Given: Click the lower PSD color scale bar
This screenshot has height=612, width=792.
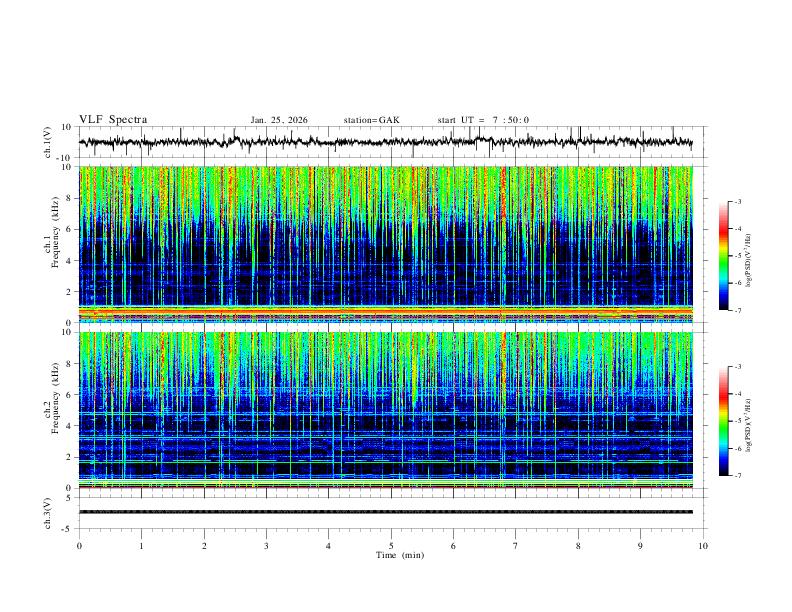Looking at the screenshot, I should (723, 421).
